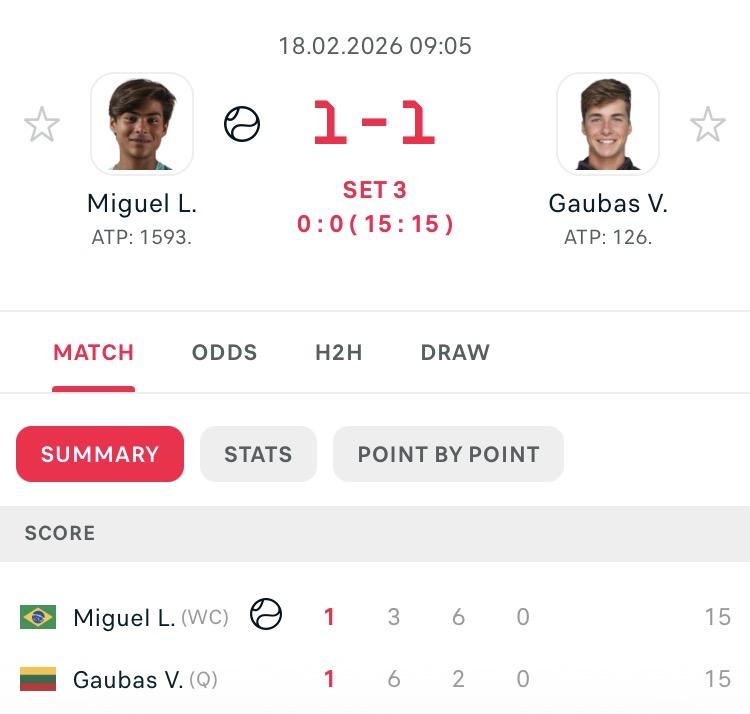Open the DRAW tab
The image size is (750, 714).
455,353
